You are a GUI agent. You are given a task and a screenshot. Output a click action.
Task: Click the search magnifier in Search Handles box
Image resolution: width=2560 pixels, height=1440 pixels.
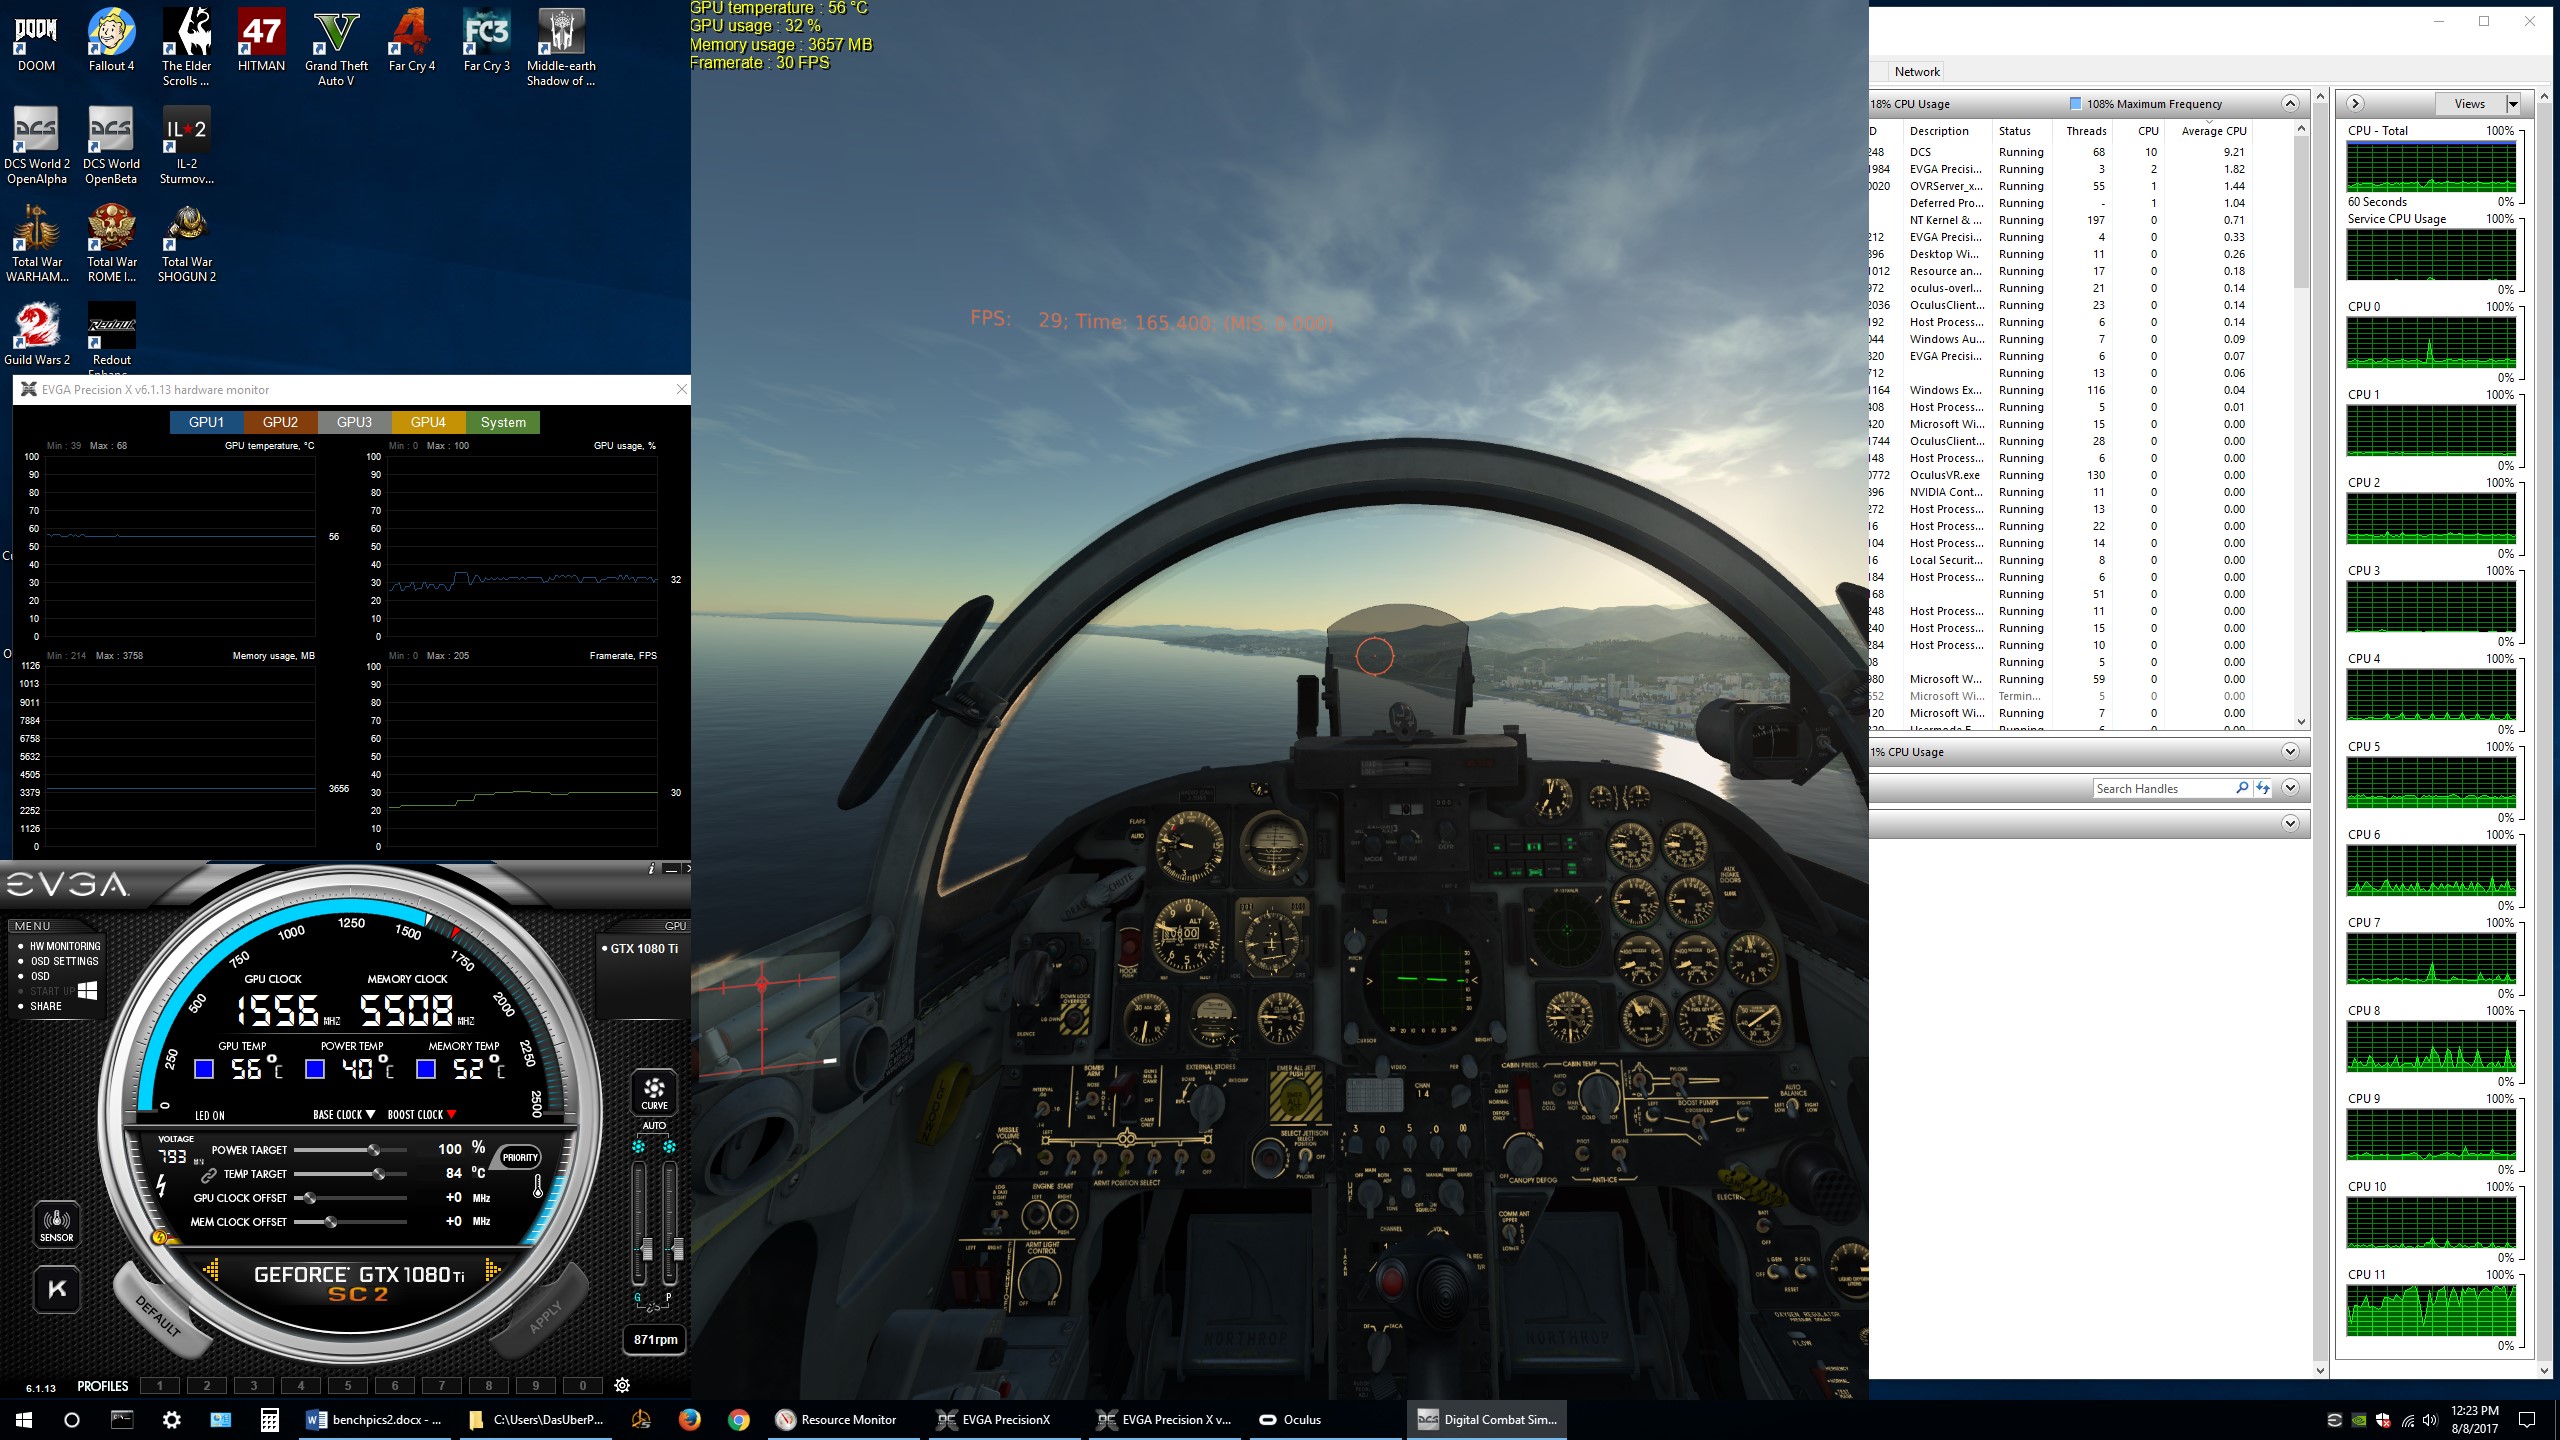pyautogui.click(x=2242, y=788)
